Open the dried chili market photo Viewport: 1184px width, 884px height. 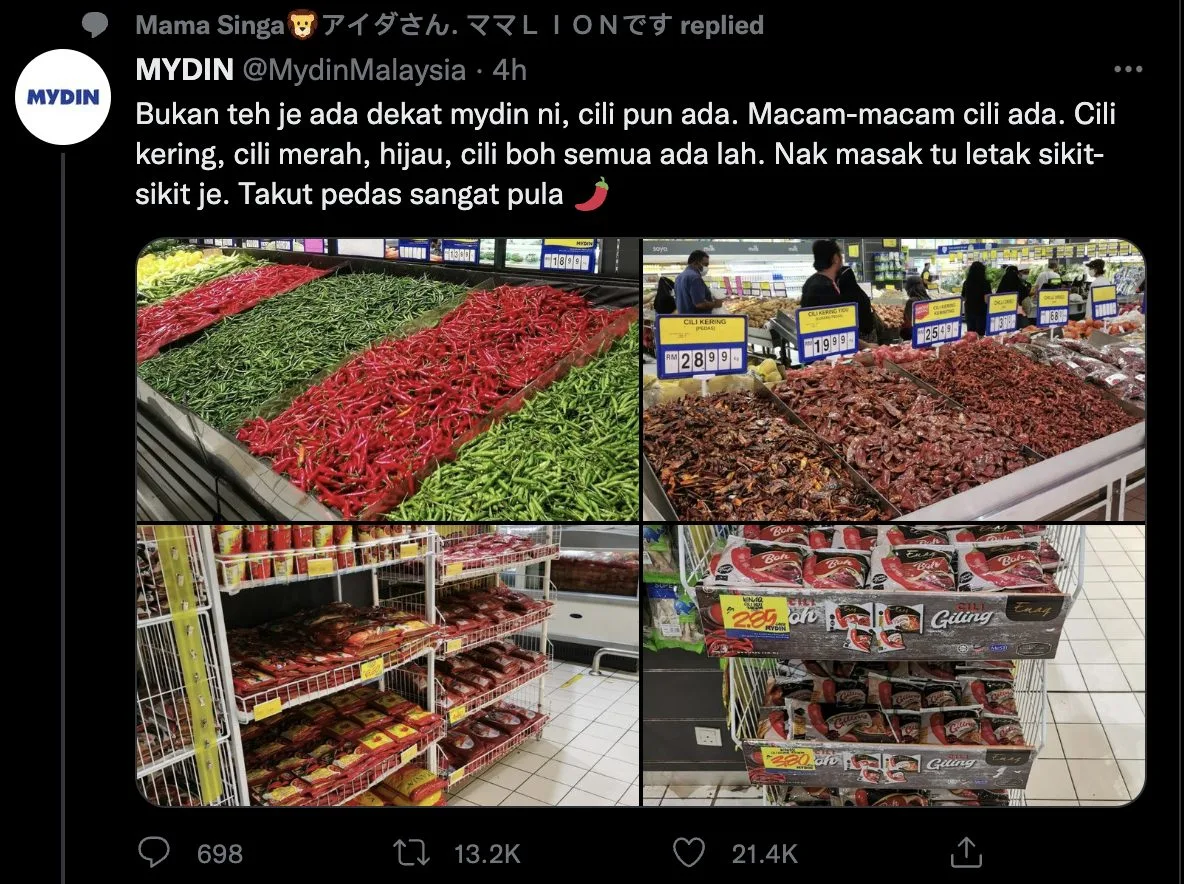point(894,380)
